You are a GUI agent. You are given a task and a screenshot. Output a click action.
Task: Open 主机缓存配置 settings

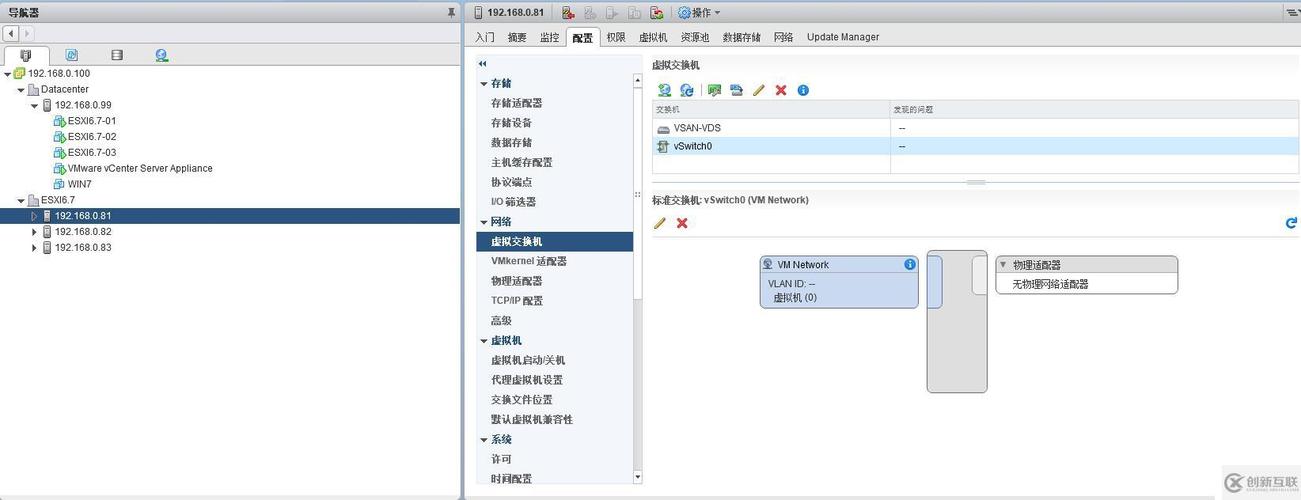[522, 162]
